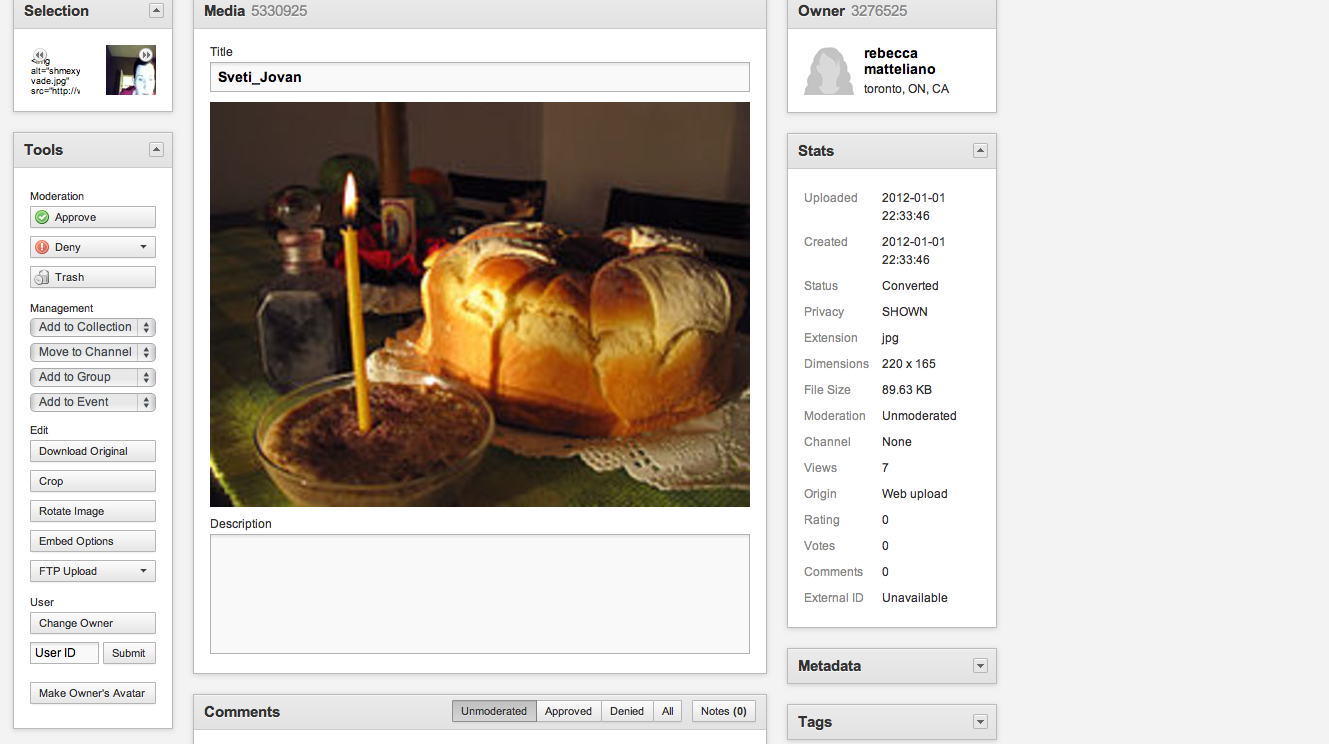
Task: Go to the next item in Selection
Action: click(x=146, y=55)
